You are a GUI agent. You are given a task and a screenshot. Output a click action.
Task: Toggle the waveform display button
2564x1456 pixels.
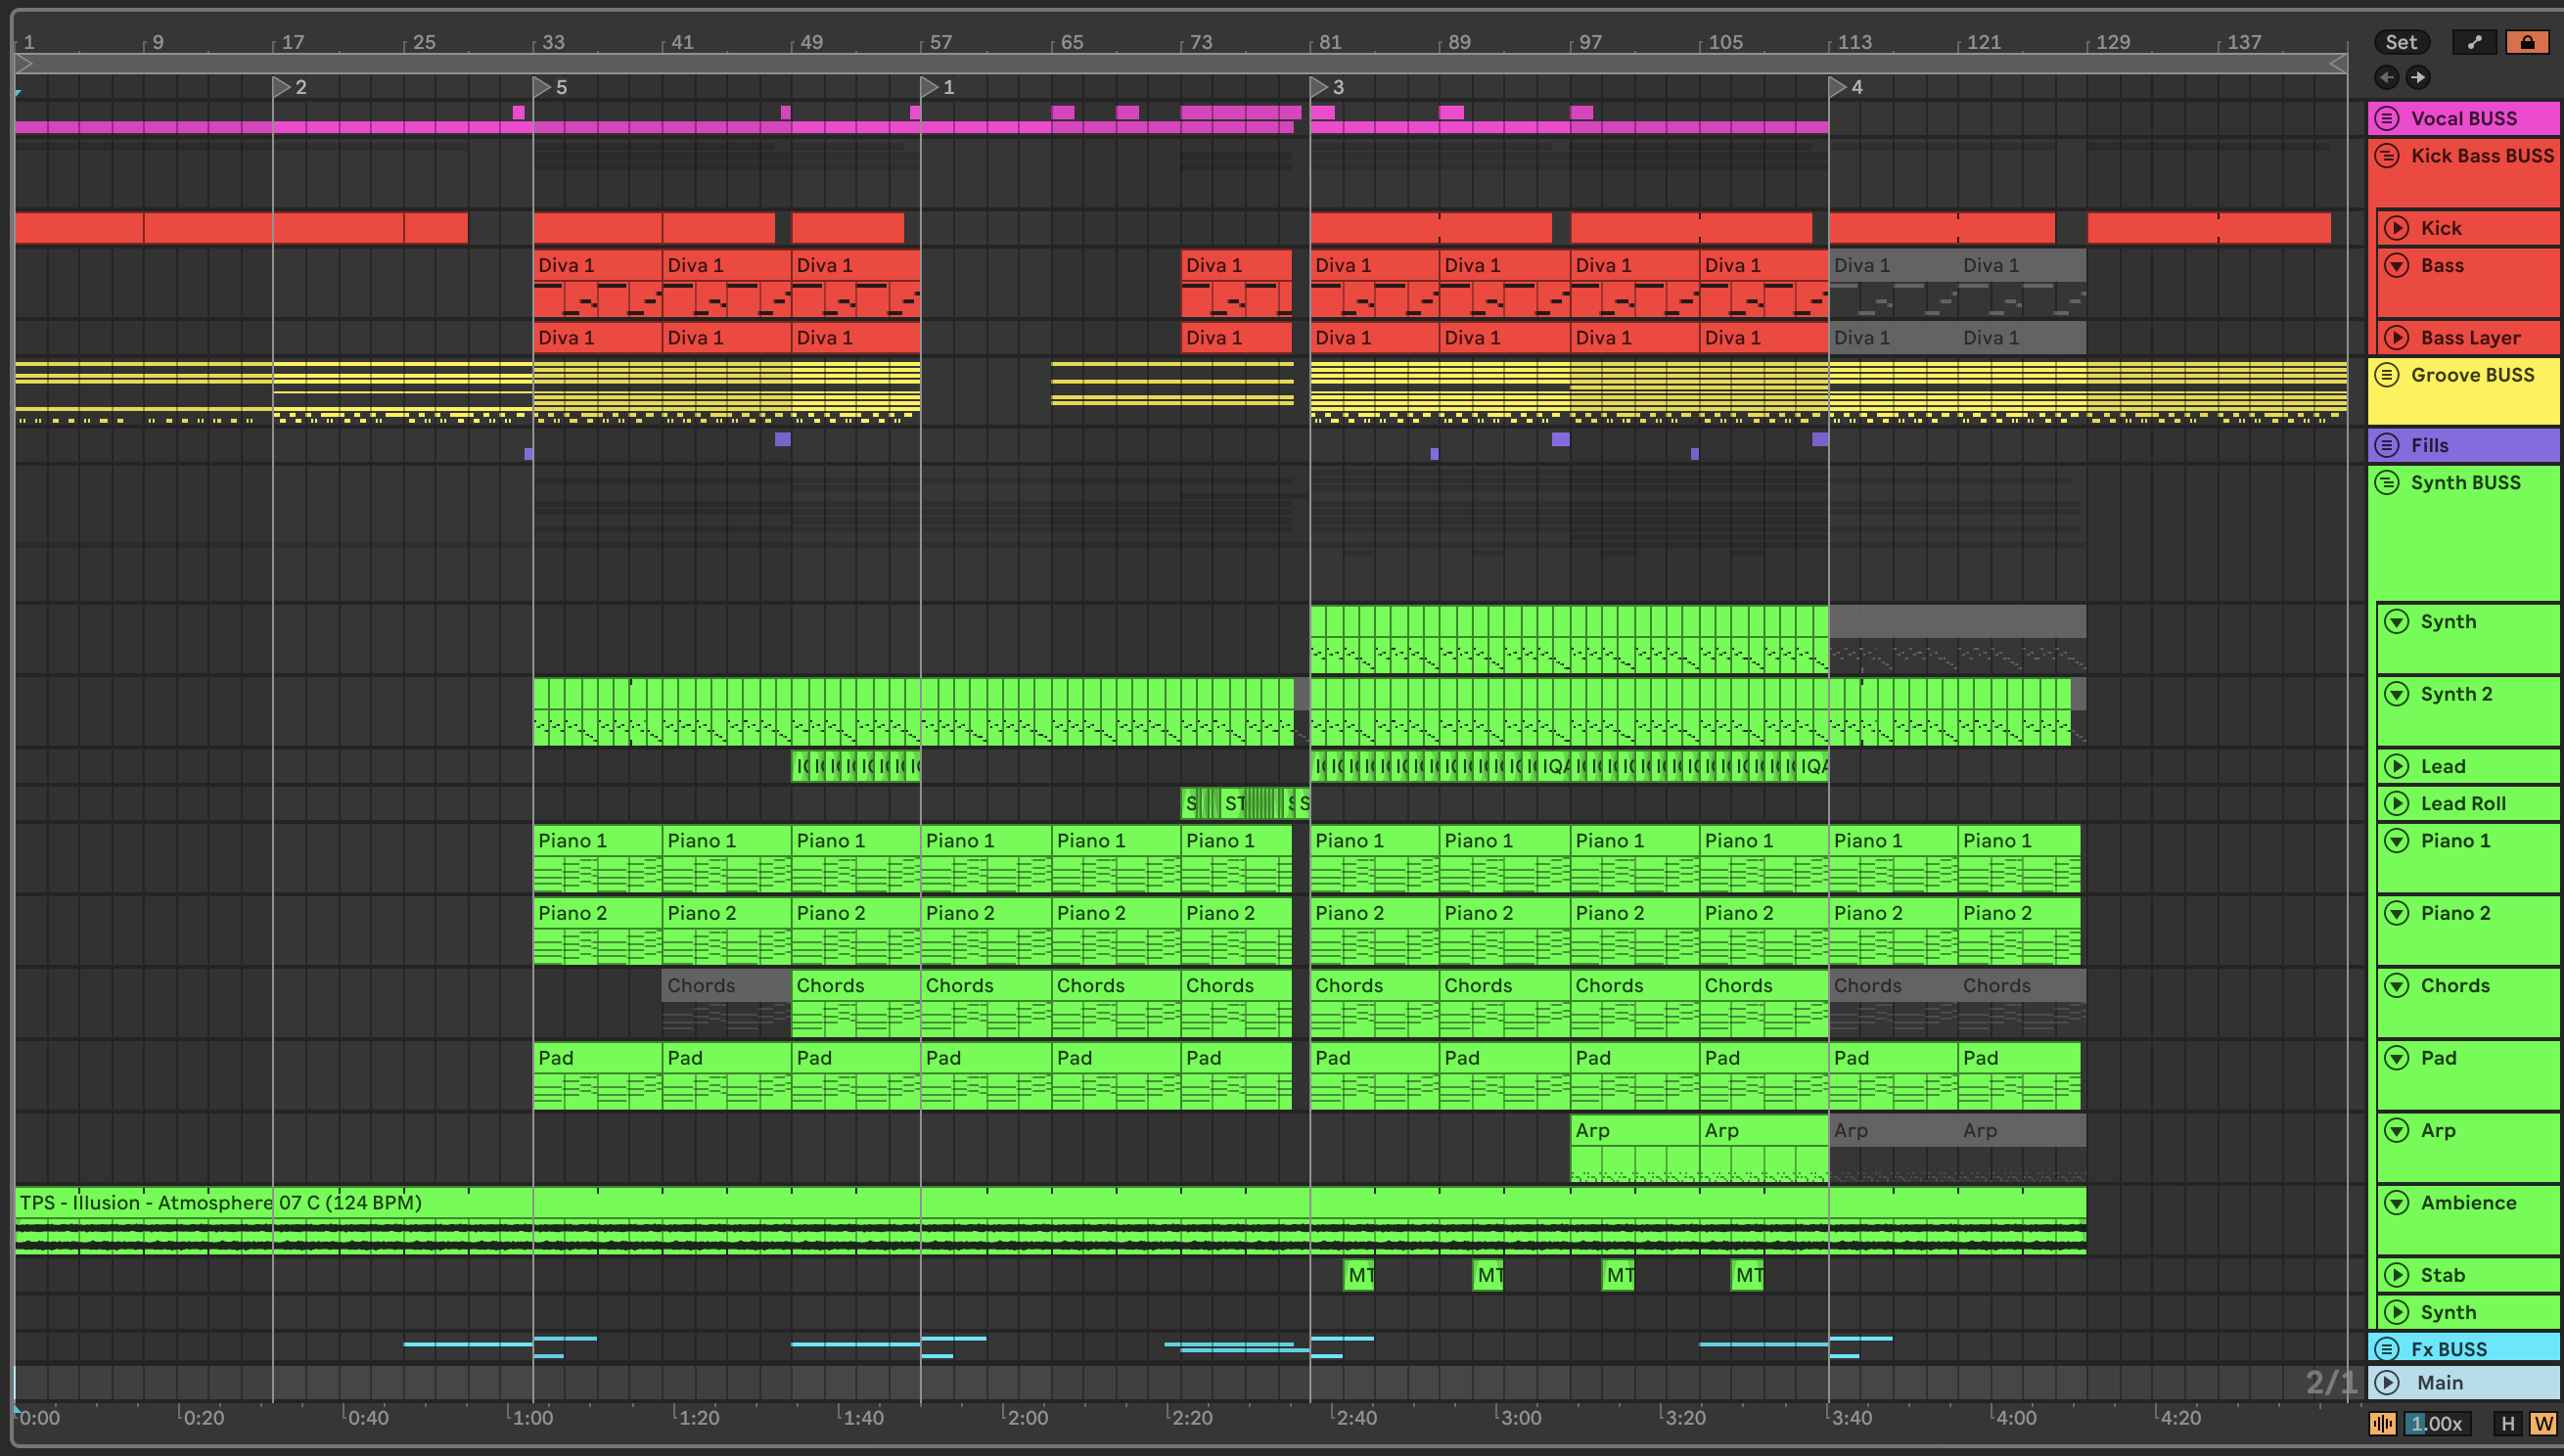click(2383, 1423)
